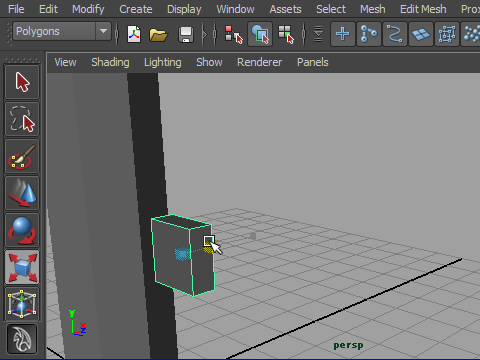Open the Create menu
This screenshot has width=480, height=360.
pyautogui.click(x=136, y=9)
